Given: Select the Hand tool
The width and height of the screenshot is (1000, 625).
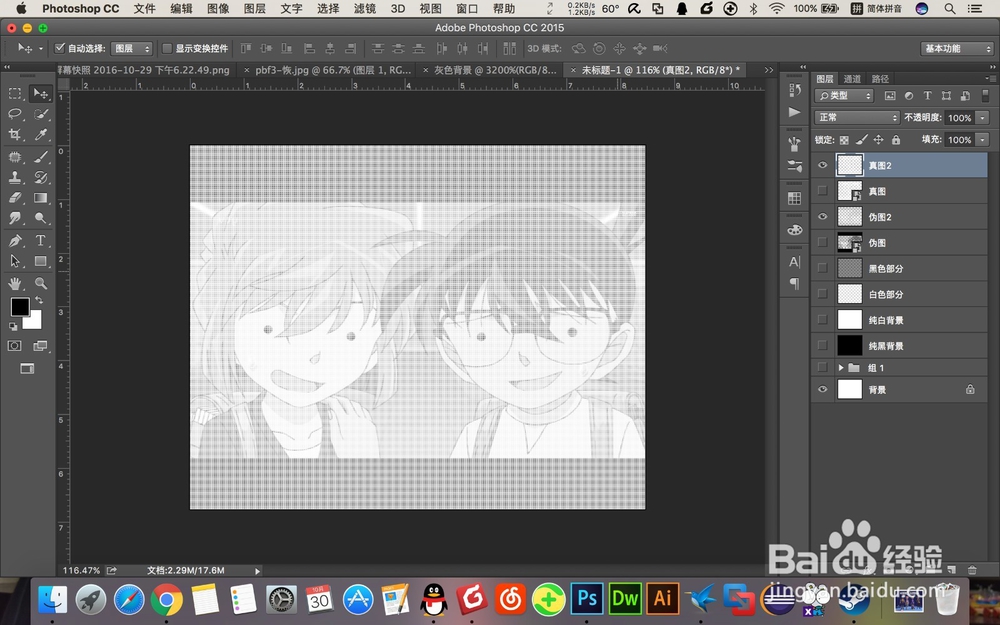Looking at the screenshot, I should (15, 283).
